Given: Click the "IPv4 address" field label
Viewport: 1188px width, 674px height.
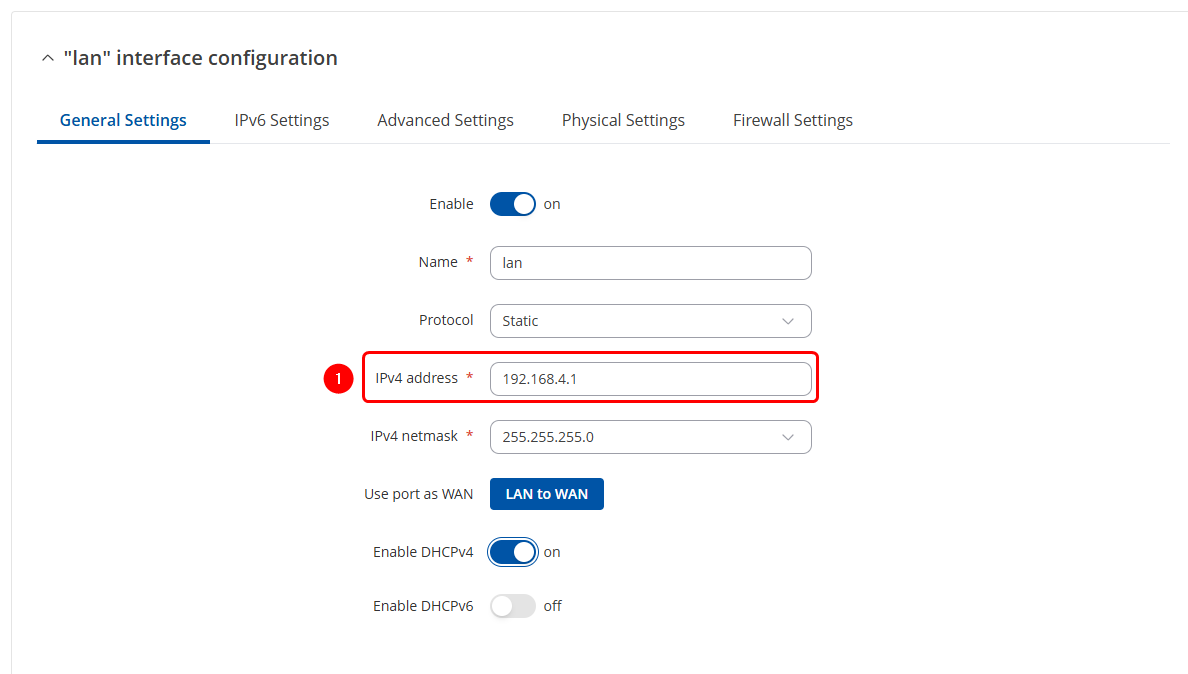Looking at the screenshot, I should point(416,378).
